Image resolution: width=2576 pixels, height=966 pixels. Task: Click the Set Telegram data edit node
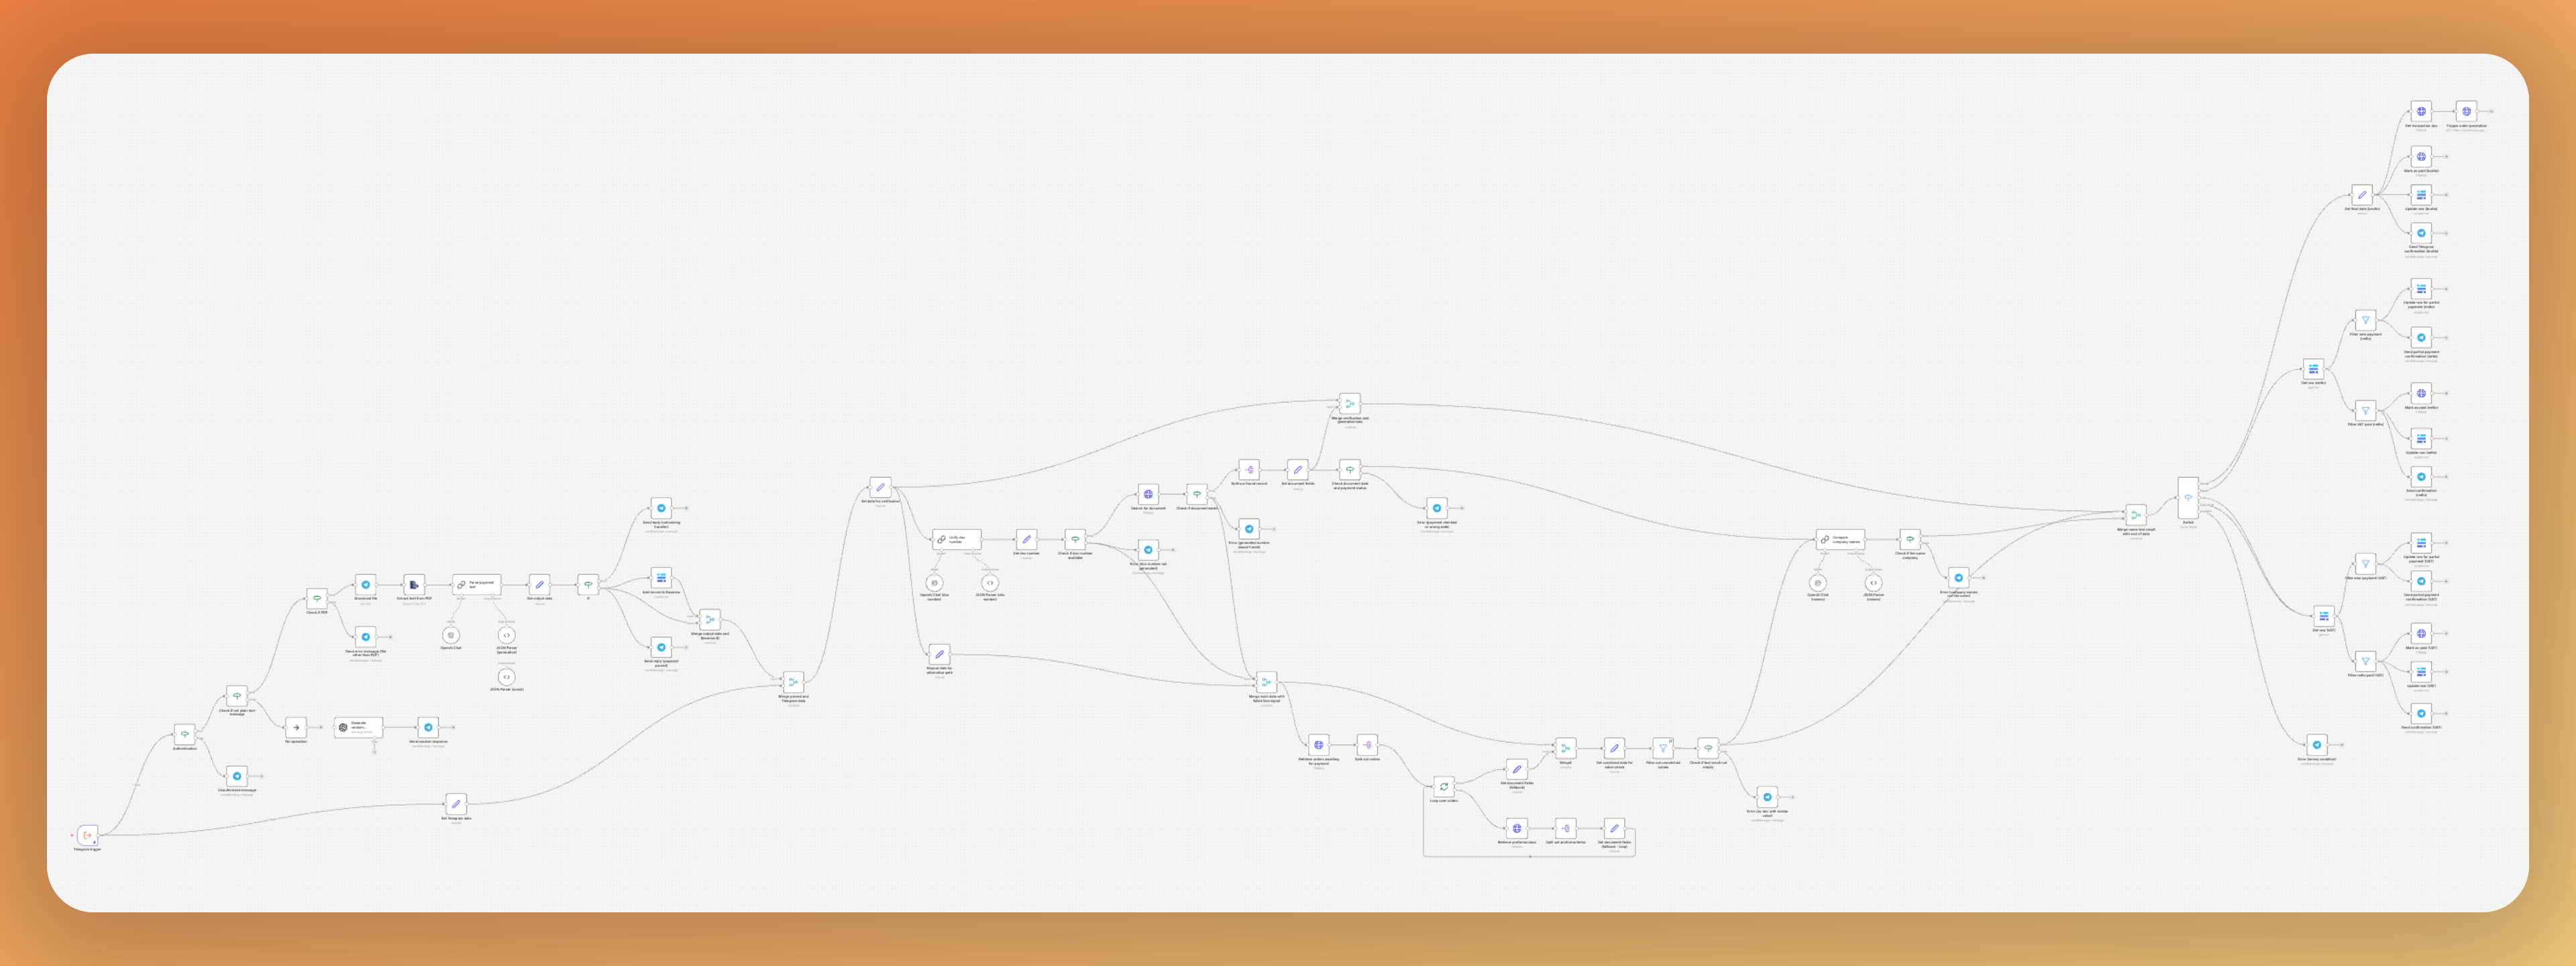point(456,803)
